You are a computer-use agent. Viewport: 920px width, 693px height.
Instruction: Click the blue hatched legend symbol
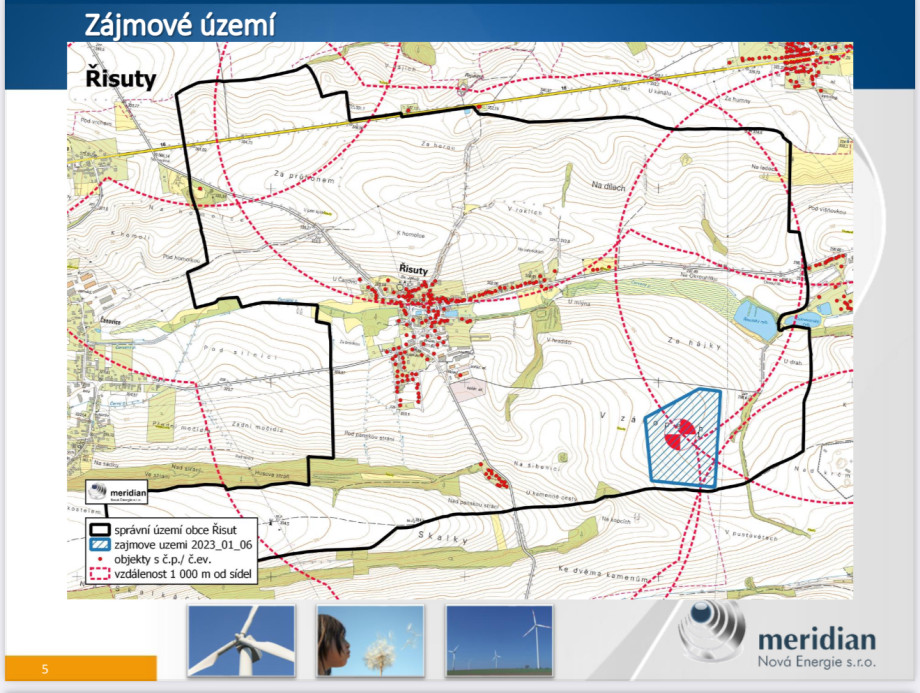click(99, 545)
